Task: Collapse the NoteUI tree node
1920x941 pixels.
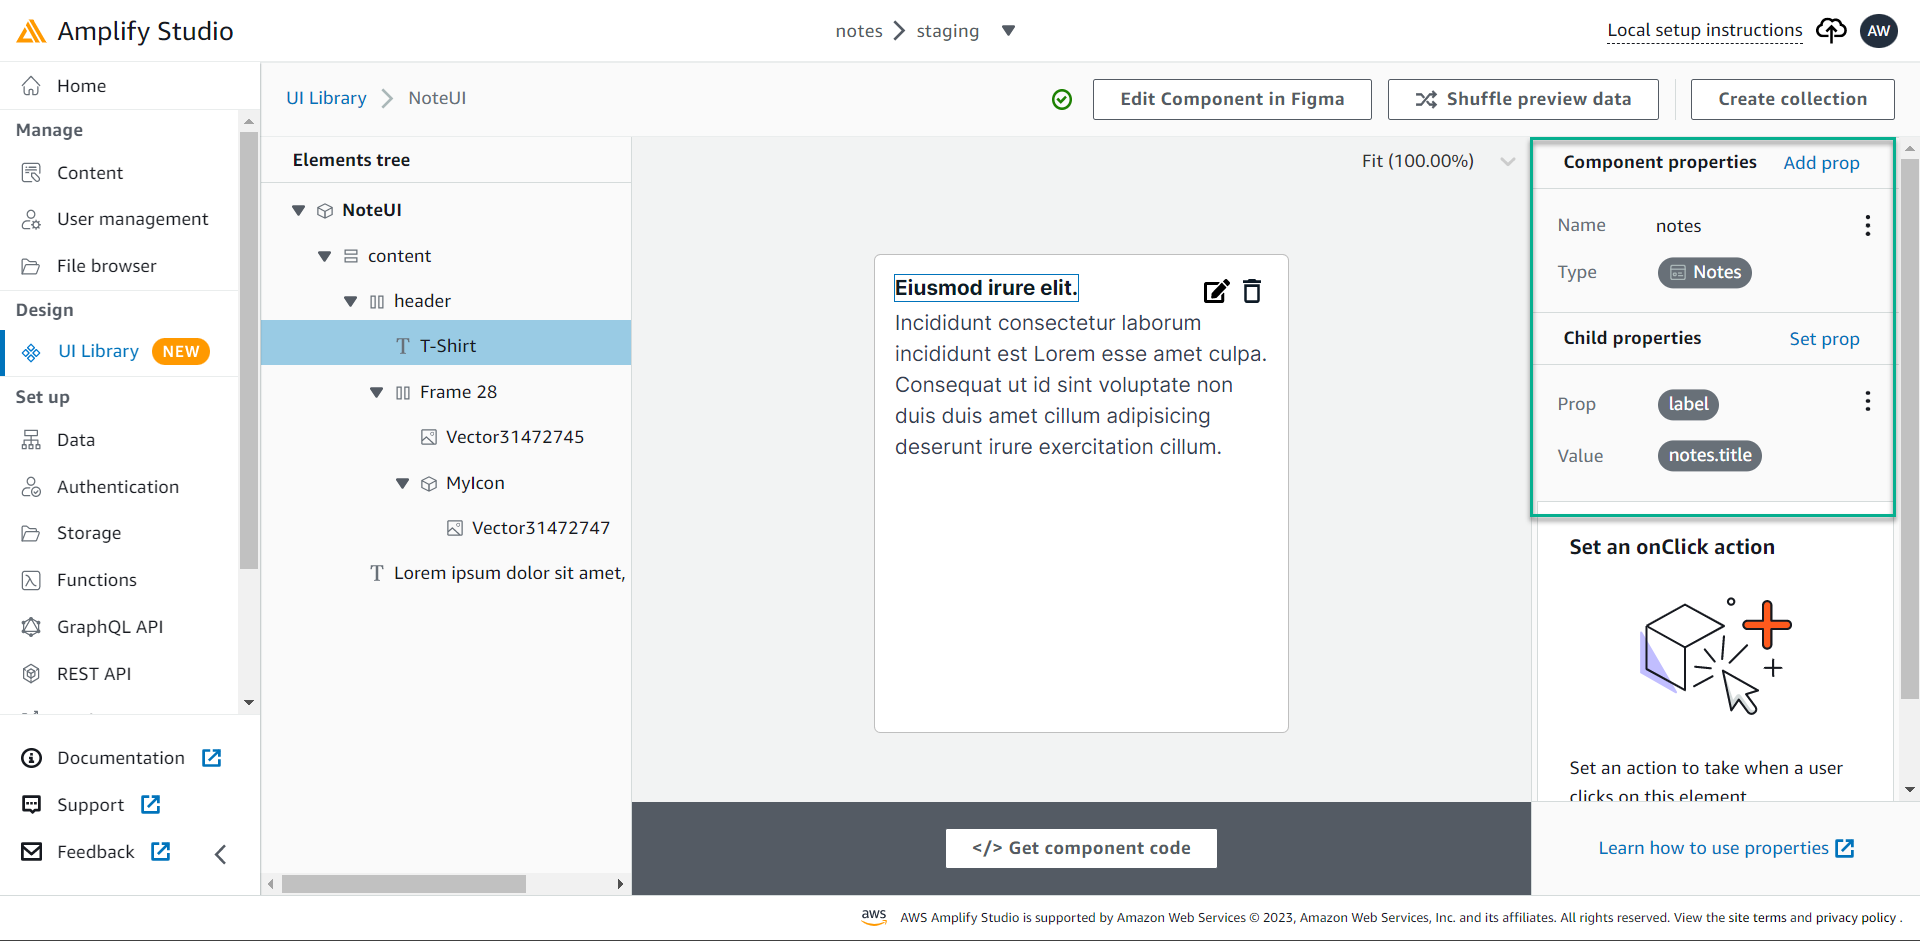Action: [x=298, y=210]
